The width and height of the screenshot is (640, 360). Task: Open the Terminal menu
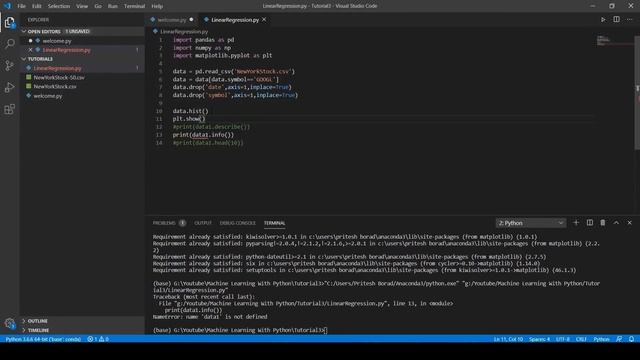click(134, 6)
